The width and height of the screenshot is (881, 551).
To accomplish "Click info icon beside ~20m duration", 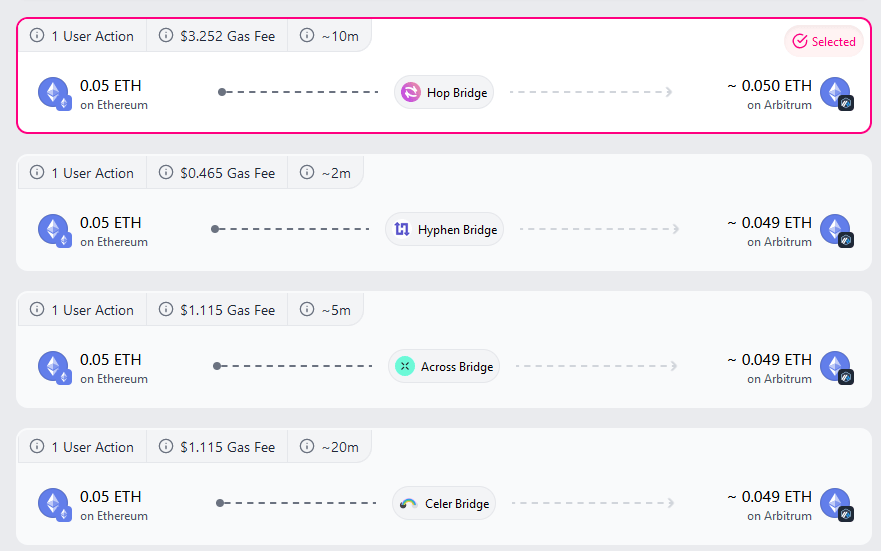I will 307,447.
